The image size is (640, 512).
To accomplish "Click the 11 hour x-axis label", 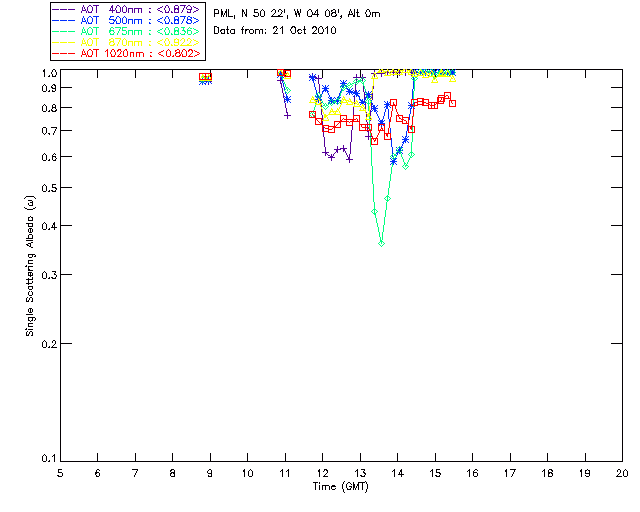I will 285,473.
